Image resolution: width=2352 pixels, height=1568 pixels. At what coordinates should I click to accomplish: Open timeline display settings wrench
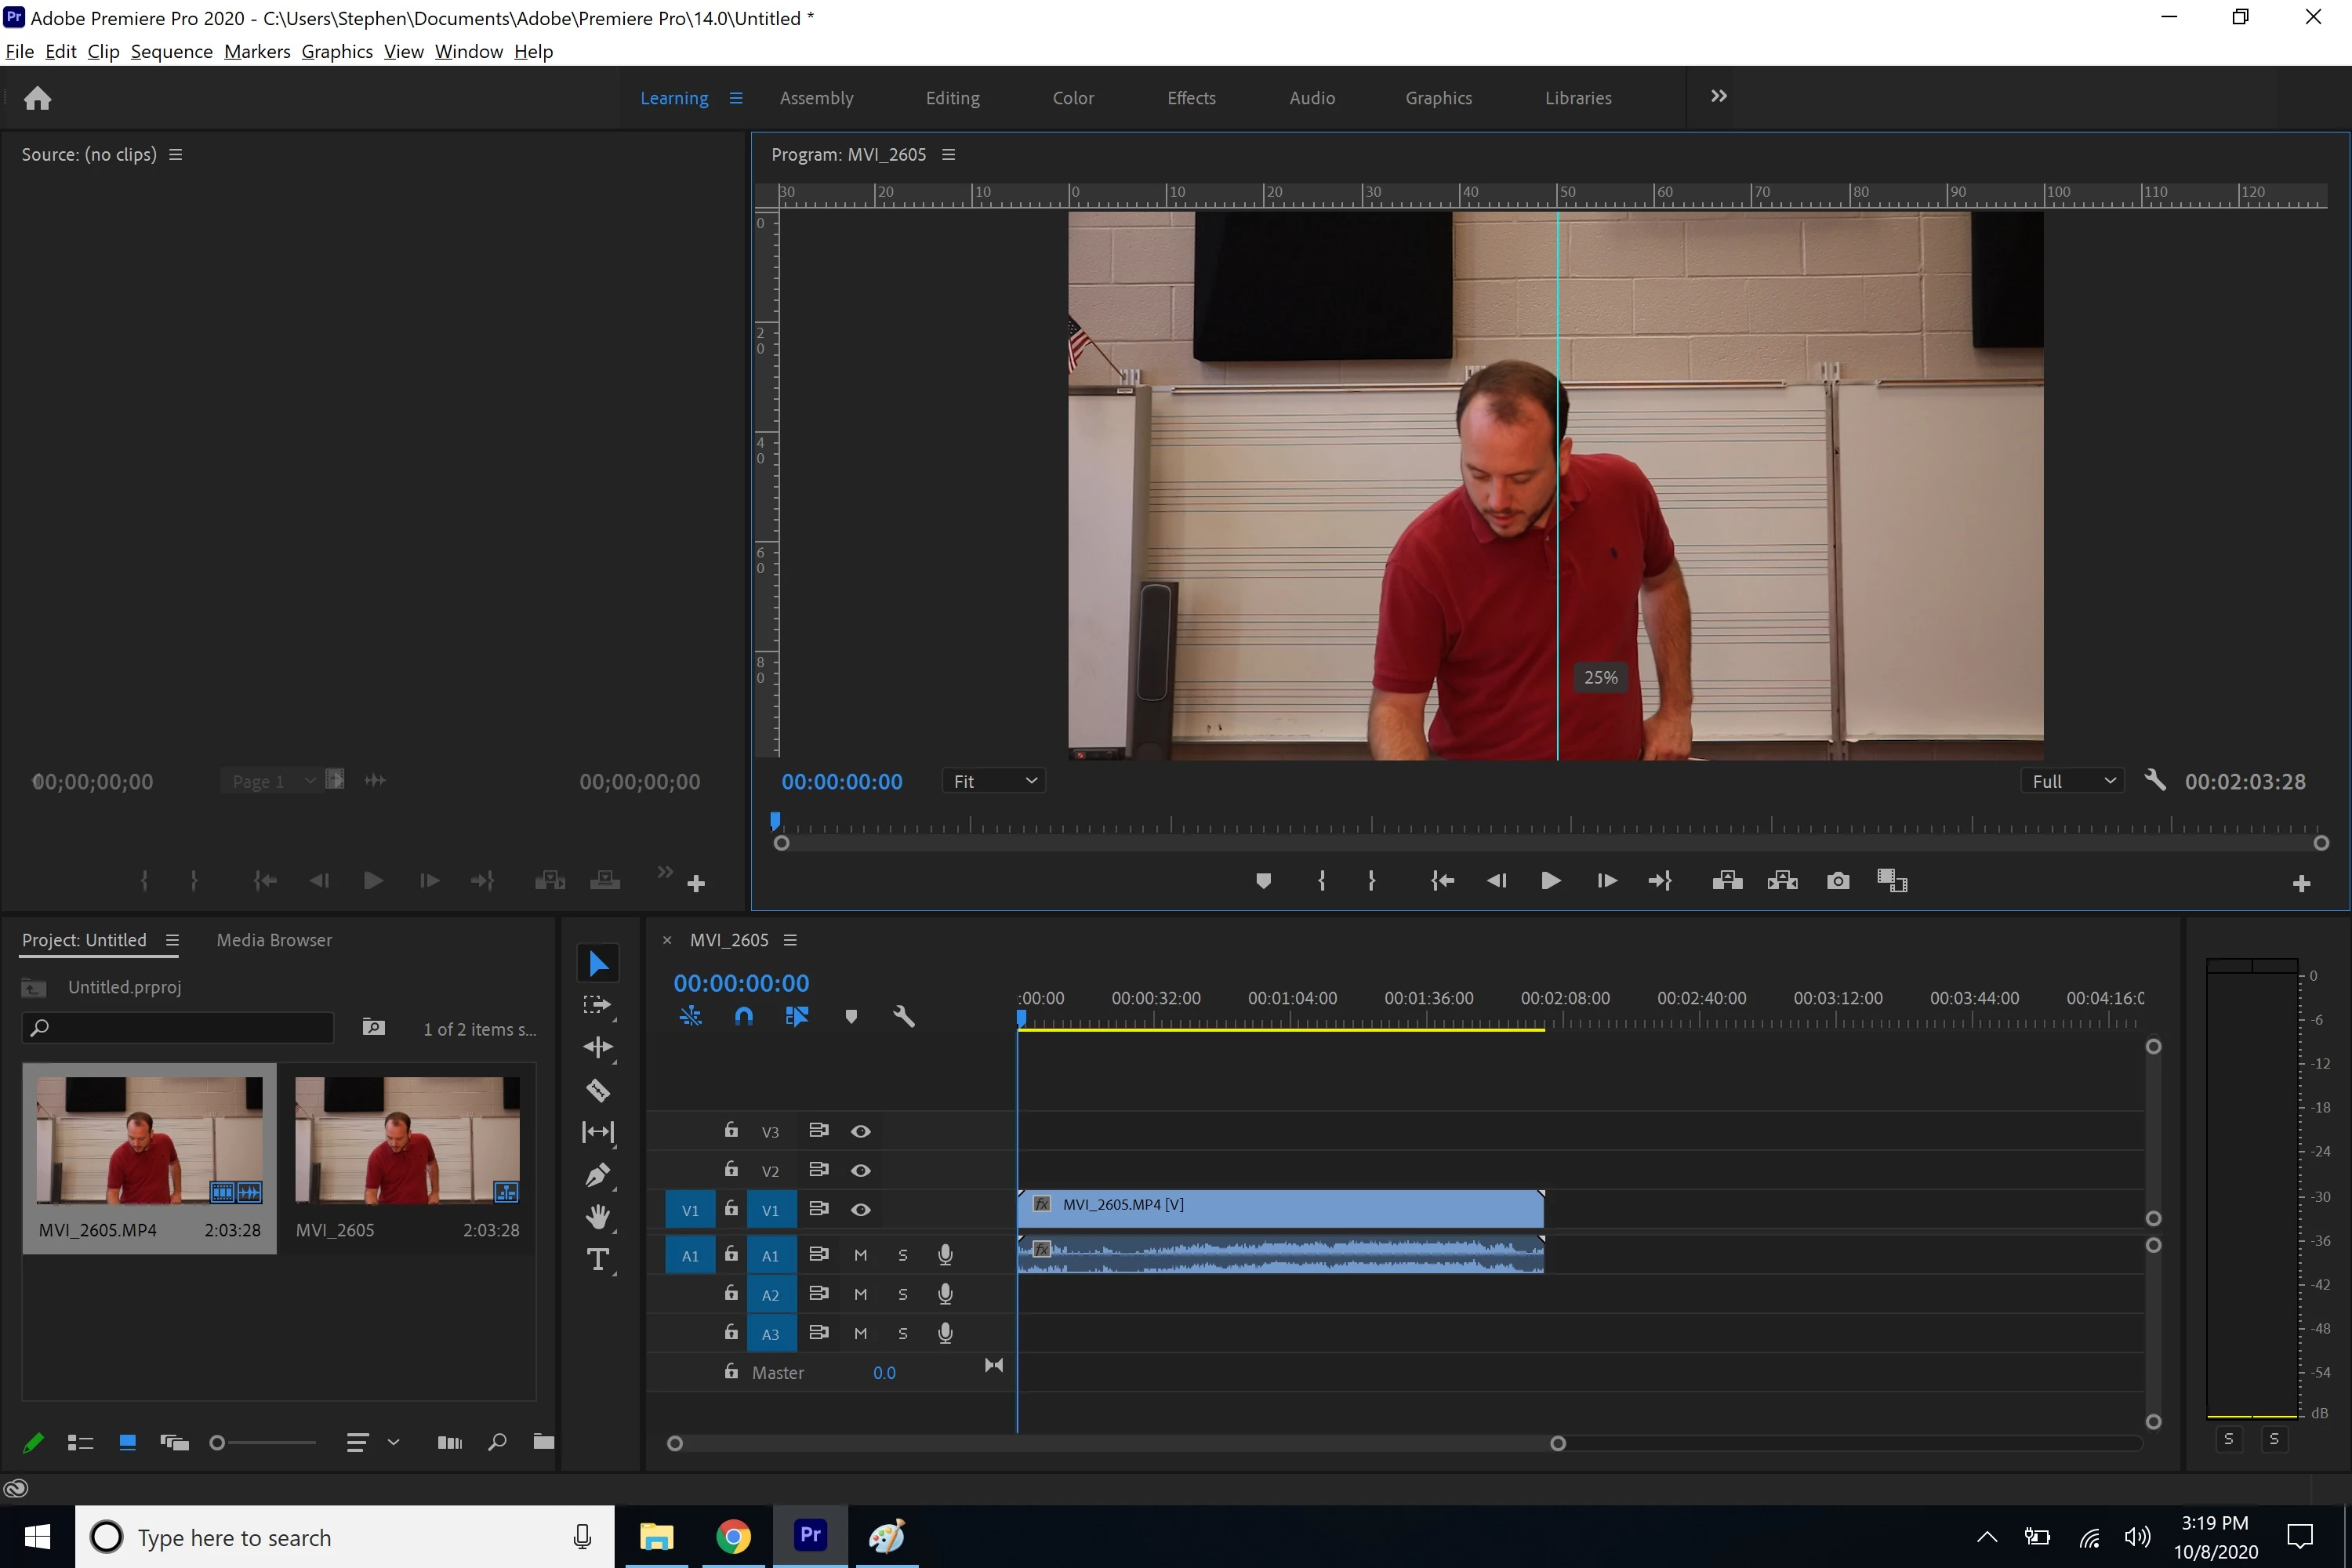click(903, 1016)
